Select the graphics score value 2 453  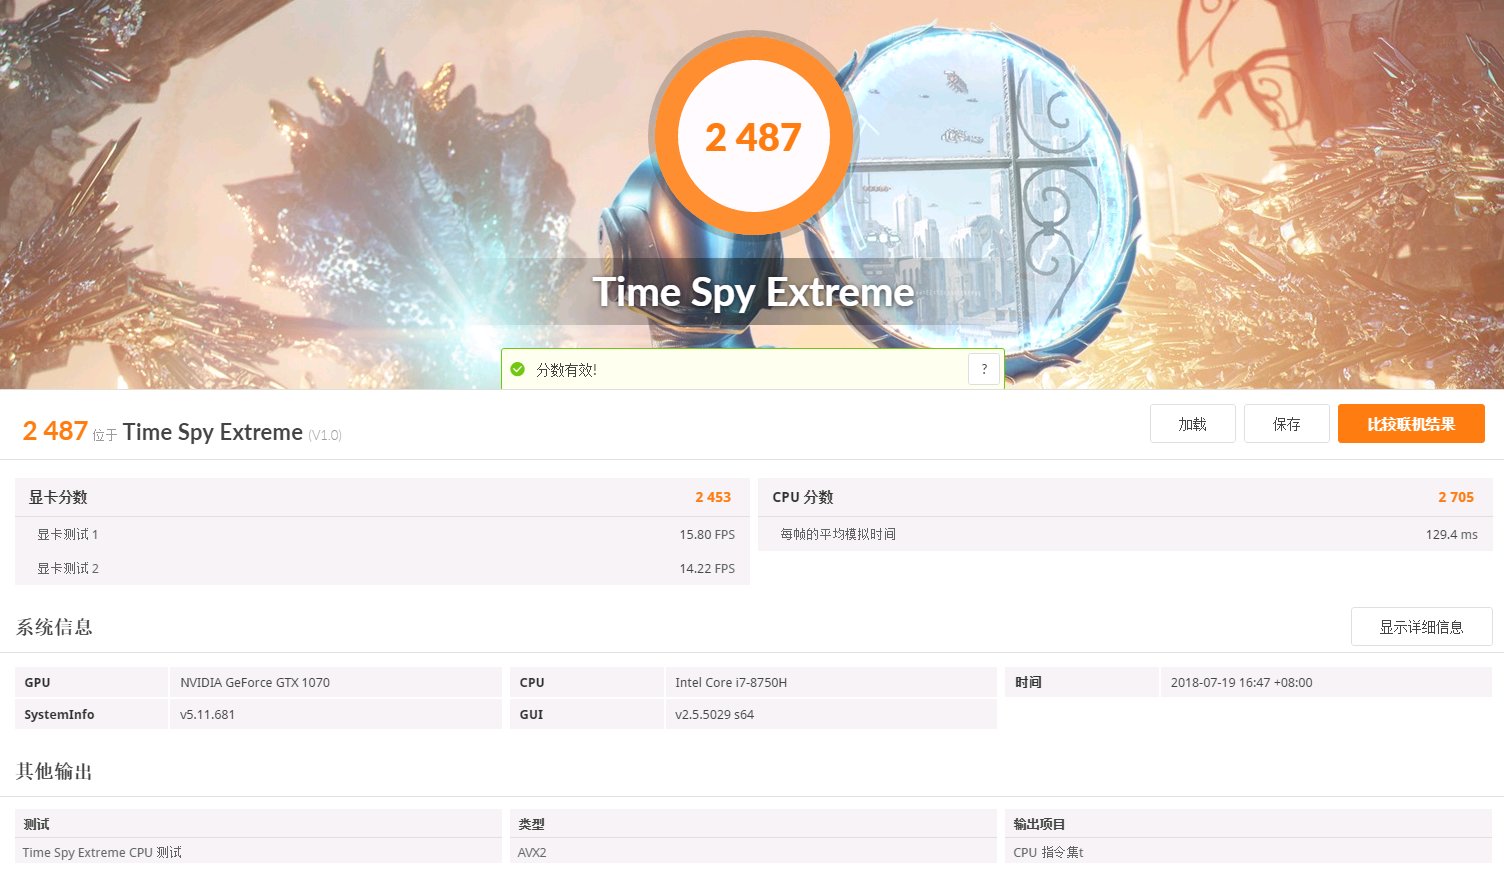(713, 497)
